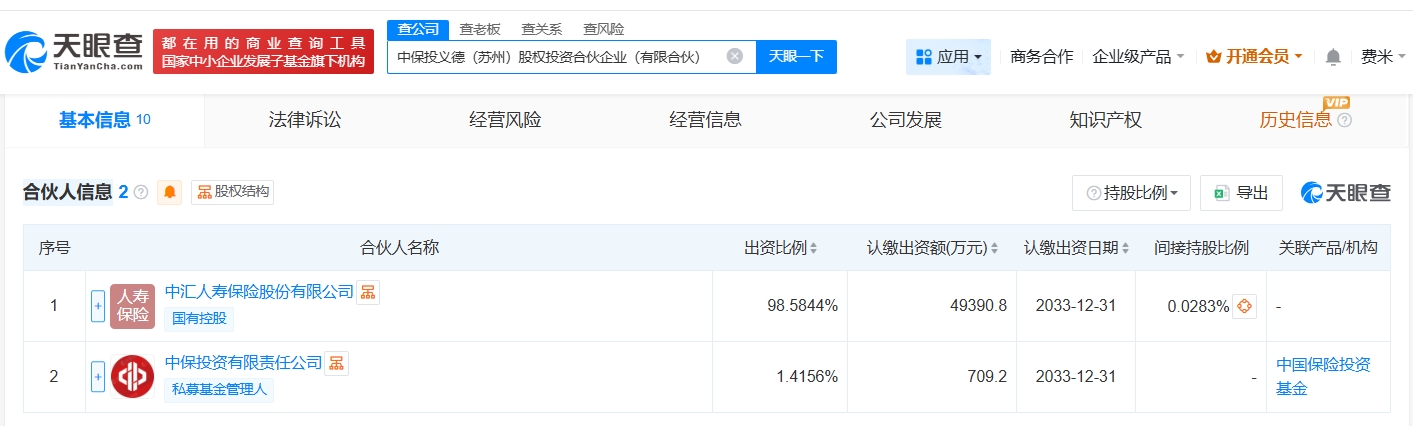1413x426 pixels.
Task: Click the TianYanCha logo in header
Action: [74, 52]
